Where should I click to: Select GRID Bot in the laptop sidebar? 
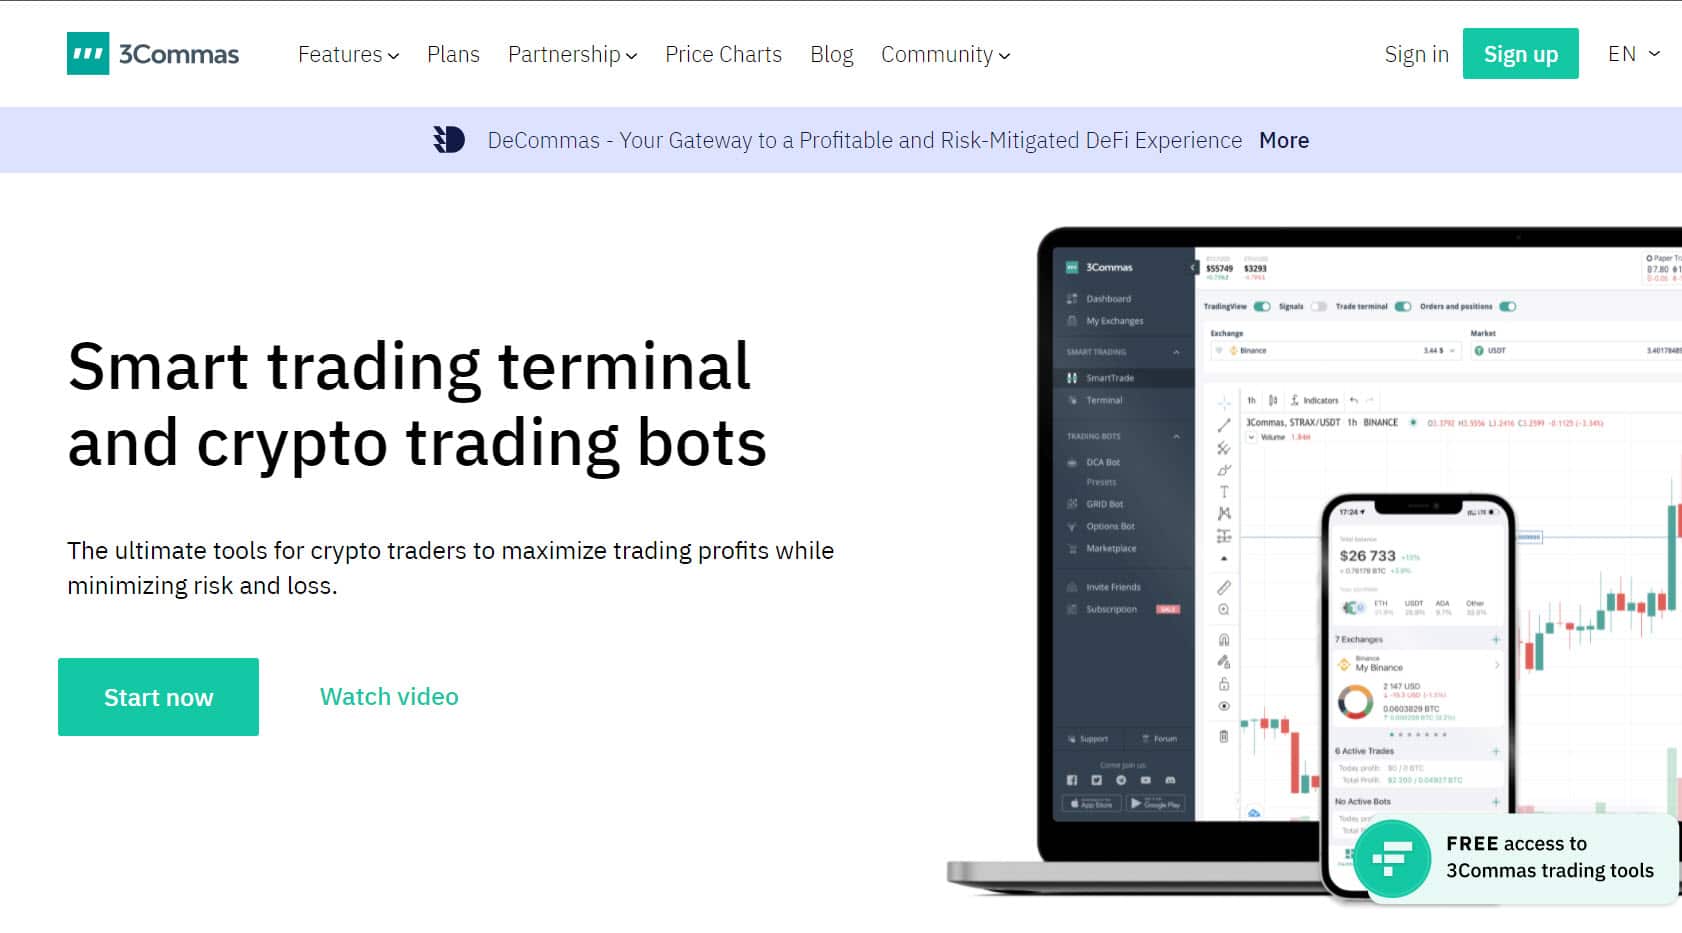click(x=1104, y=504)
